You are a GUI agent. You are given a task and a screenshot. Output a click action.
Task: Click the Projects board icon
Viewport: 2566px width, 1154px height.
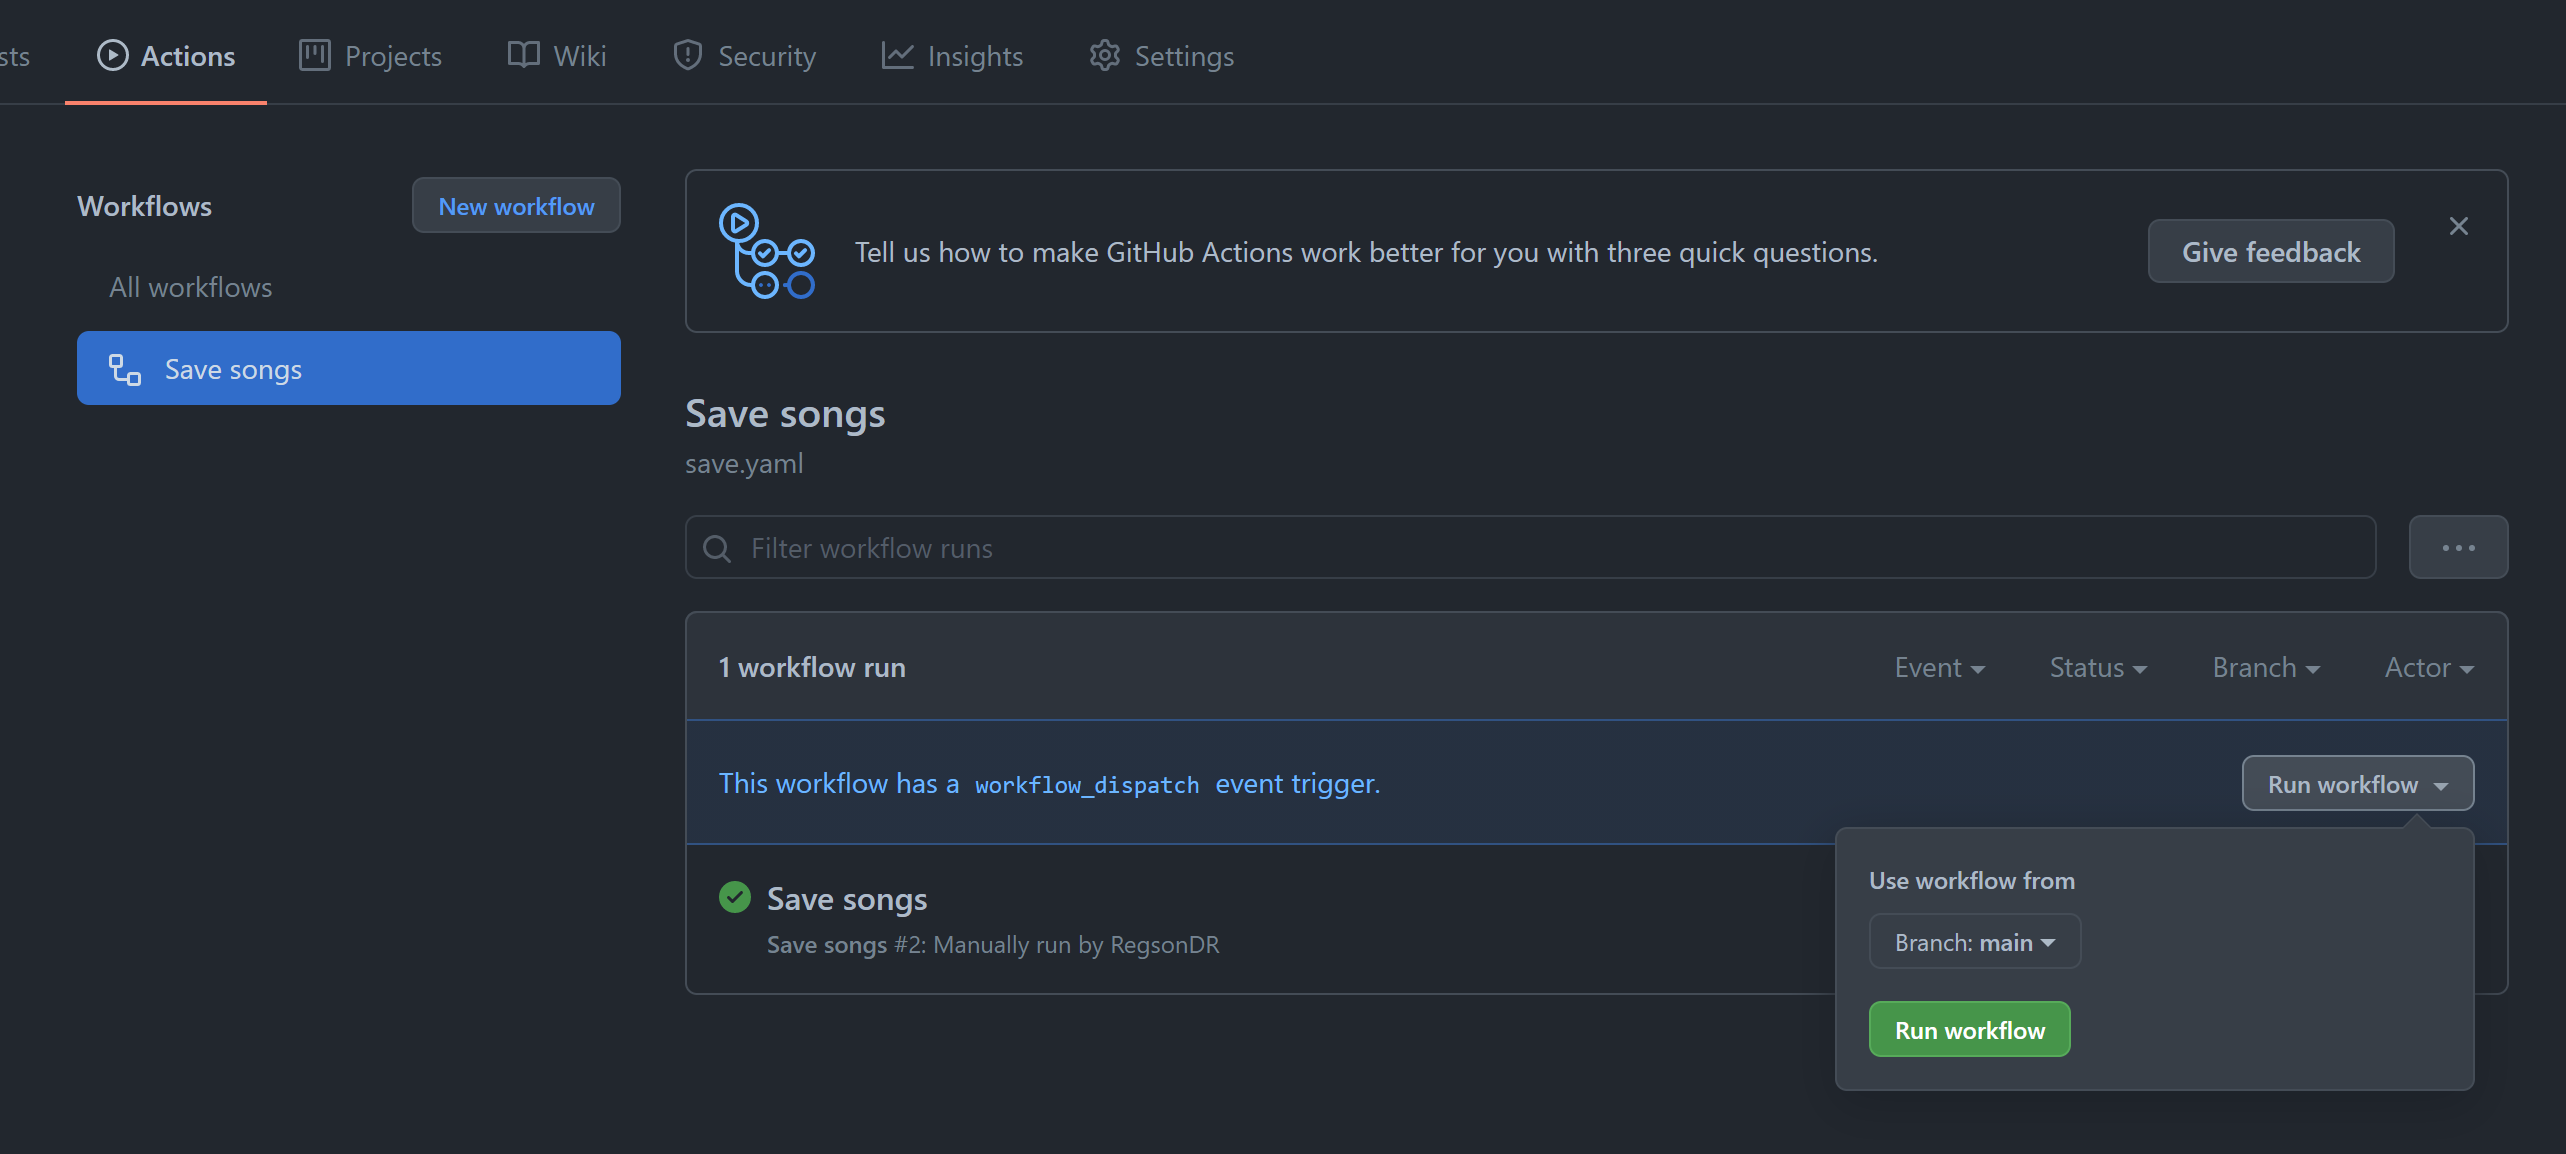pyautogui.click(x=314, y=56)
